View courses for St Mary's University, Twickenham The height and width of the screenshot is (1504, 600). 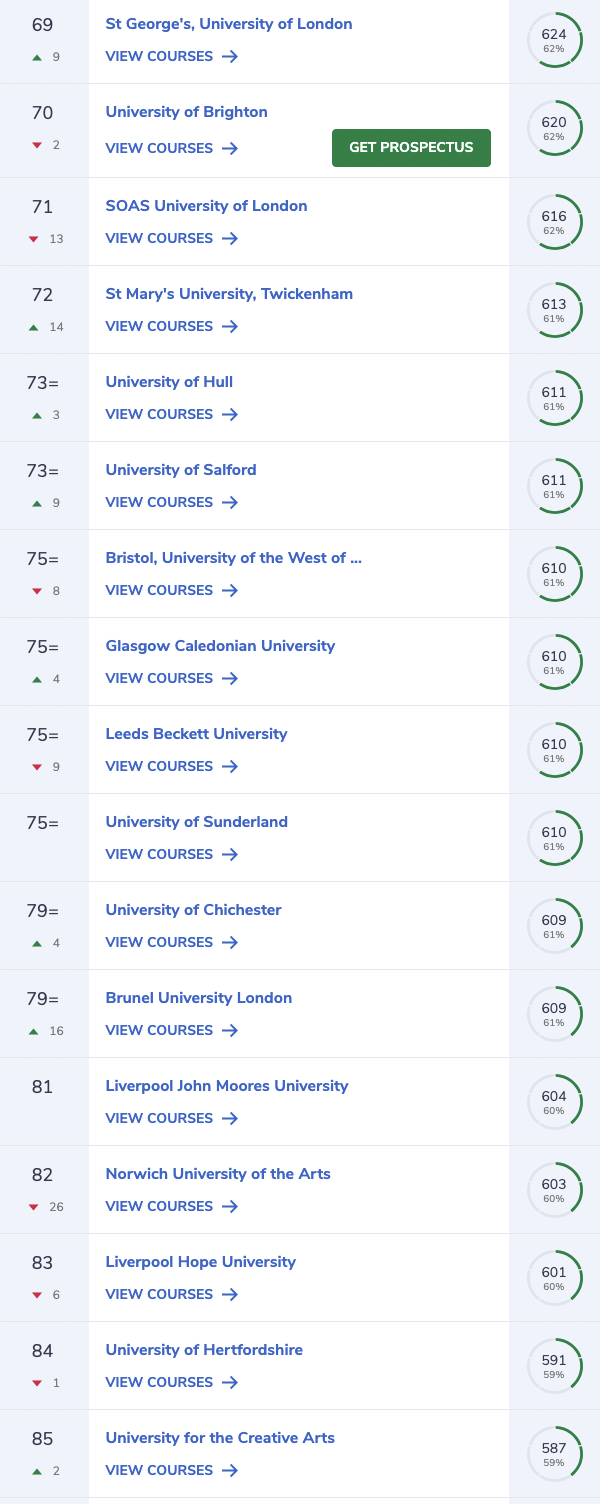click(x=172, y=327)
